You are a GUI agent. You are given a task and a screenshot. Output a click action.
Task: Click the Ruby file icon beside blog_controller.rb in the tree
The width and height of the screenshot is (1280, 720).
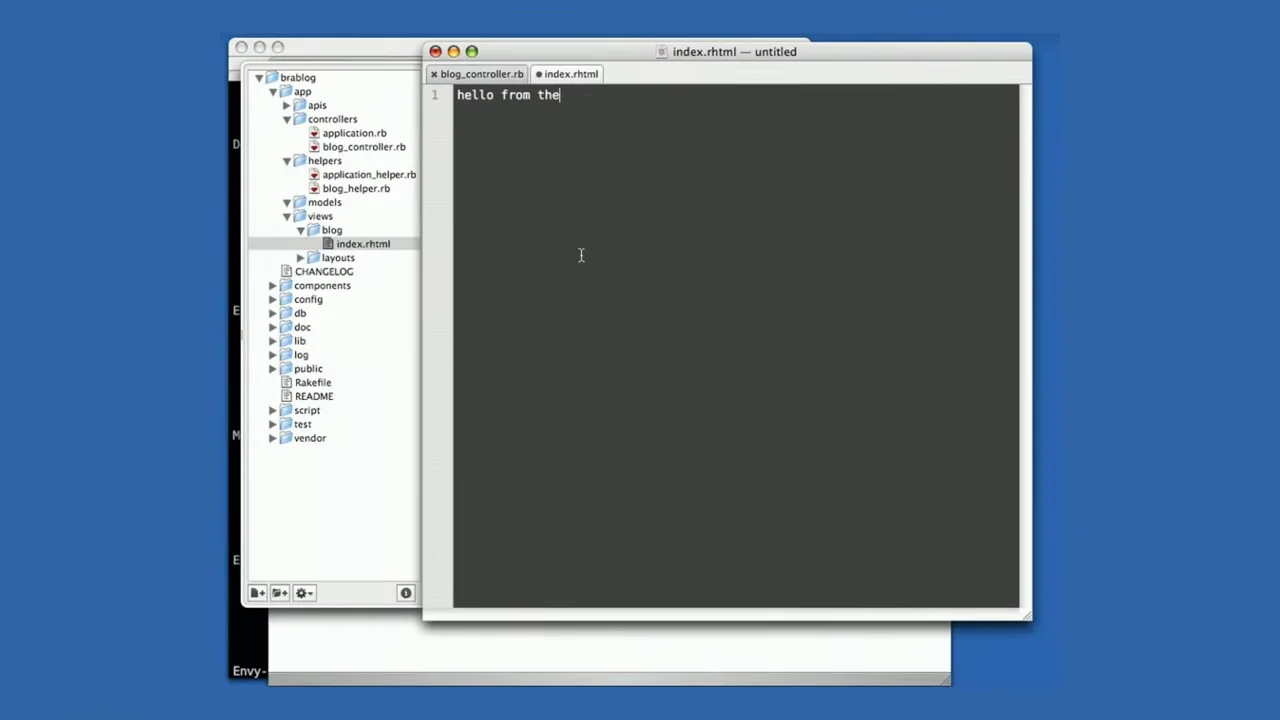point(314,147)
